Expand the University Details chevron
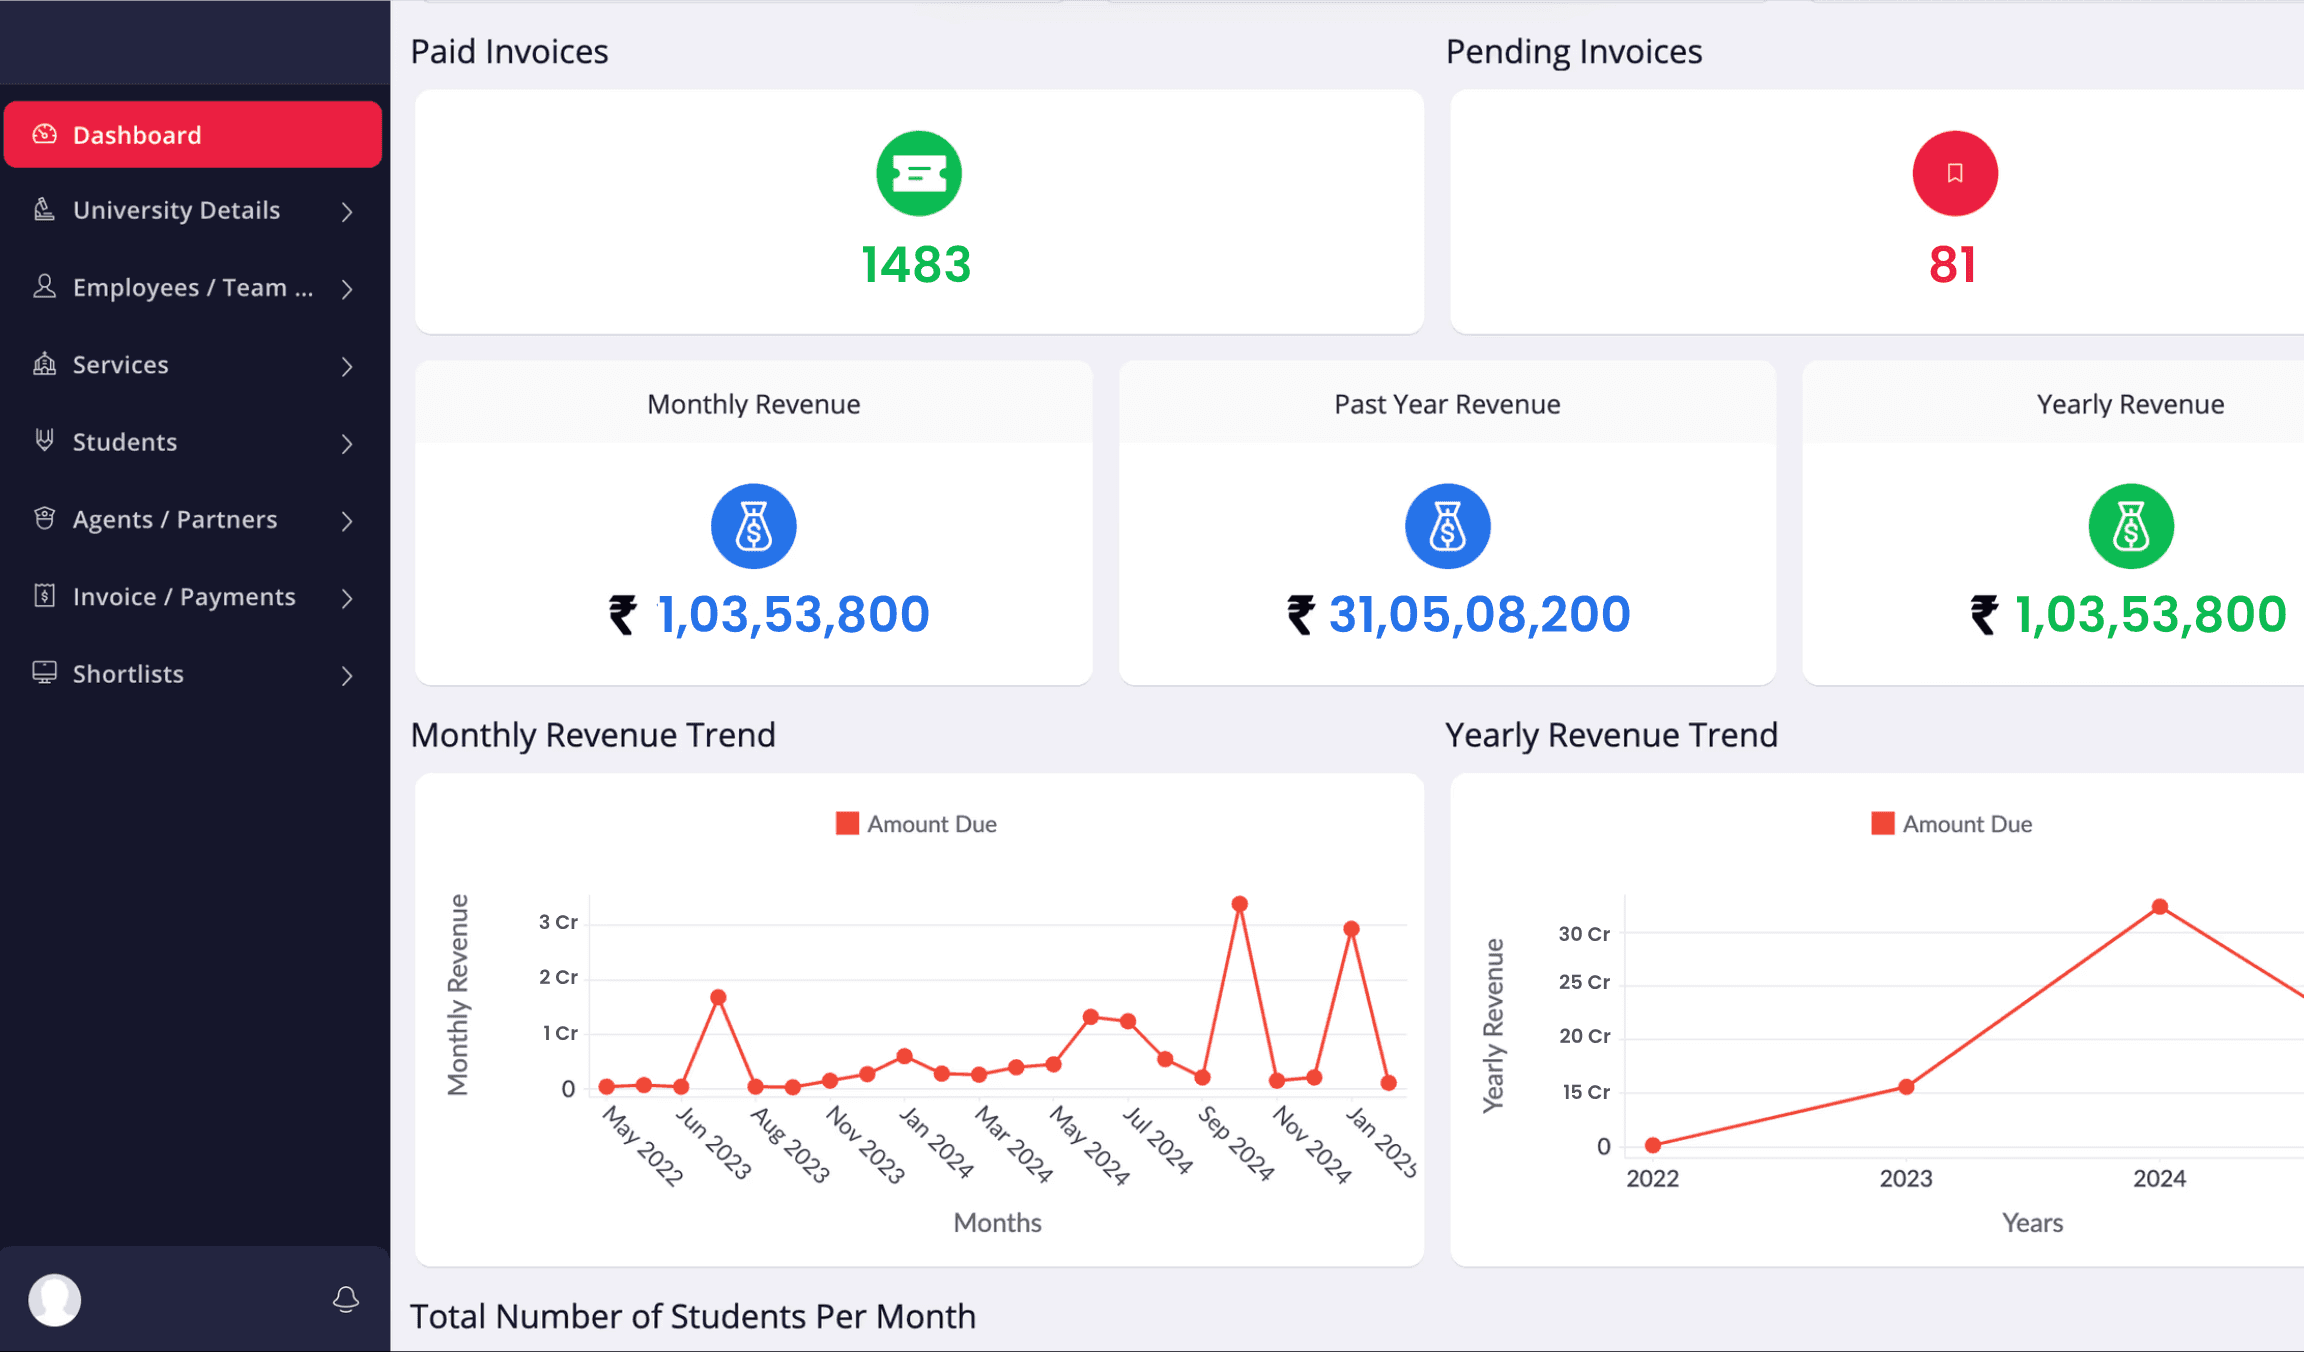2304x1352 pixels. [x=347, y=212]
